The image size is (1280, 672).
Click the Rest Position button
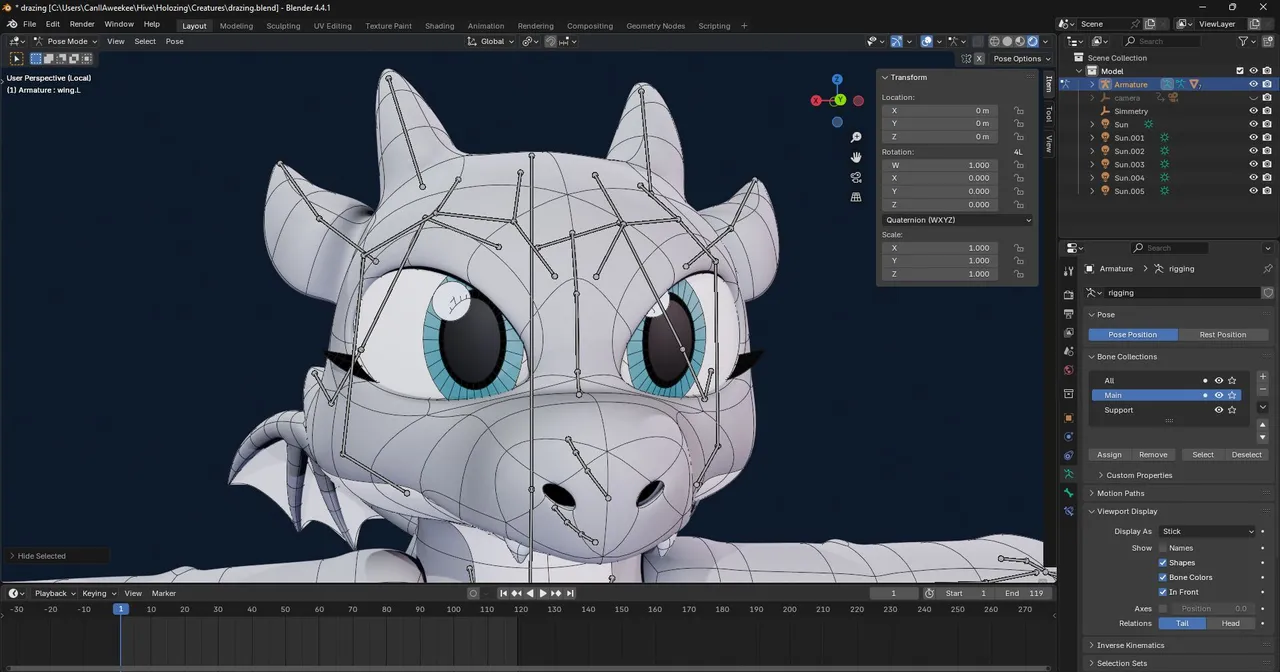pyautogui.click(x=1223, y=334)
